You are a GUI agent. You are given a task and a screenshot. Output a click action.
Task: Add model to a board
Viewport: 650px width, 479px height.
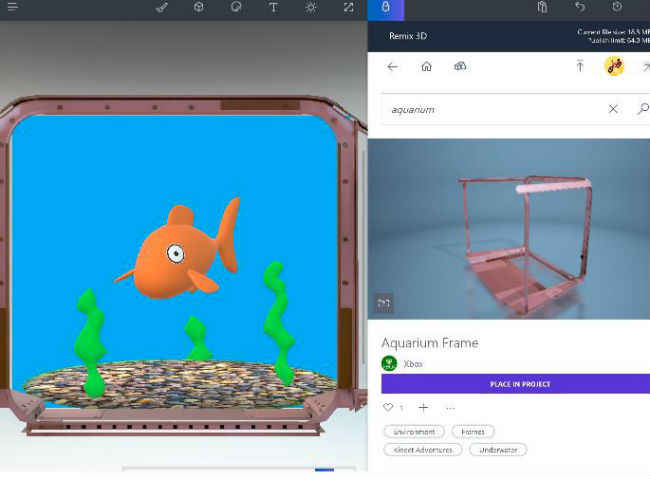coord(423,408)
